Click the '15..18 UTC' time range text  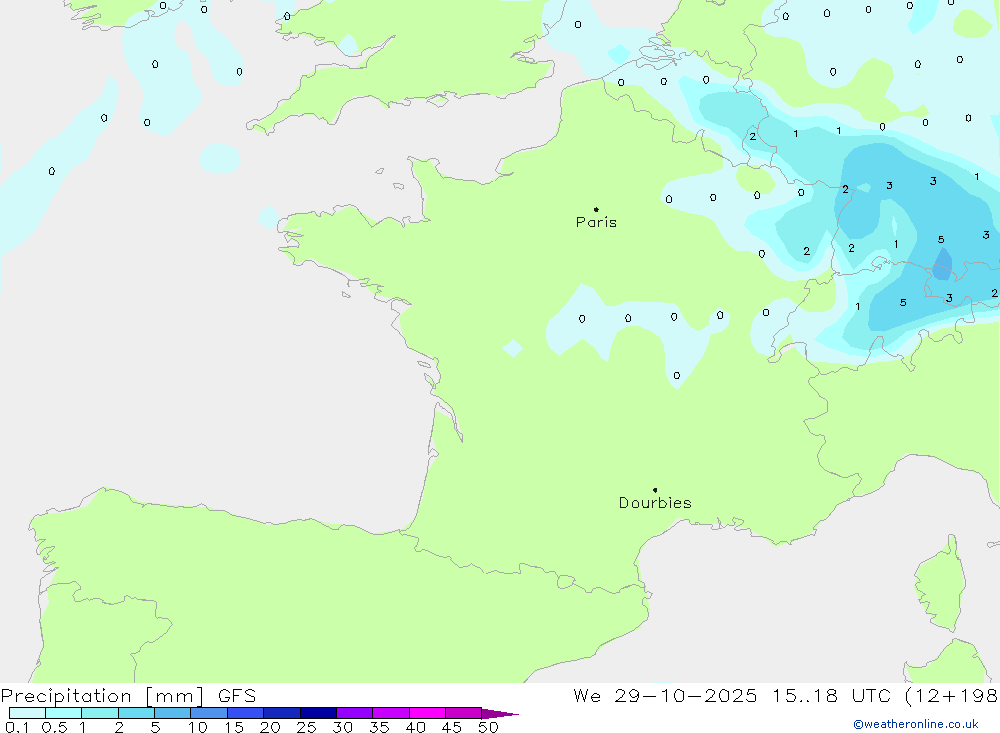pyautogui.click(x=831, y=695)
